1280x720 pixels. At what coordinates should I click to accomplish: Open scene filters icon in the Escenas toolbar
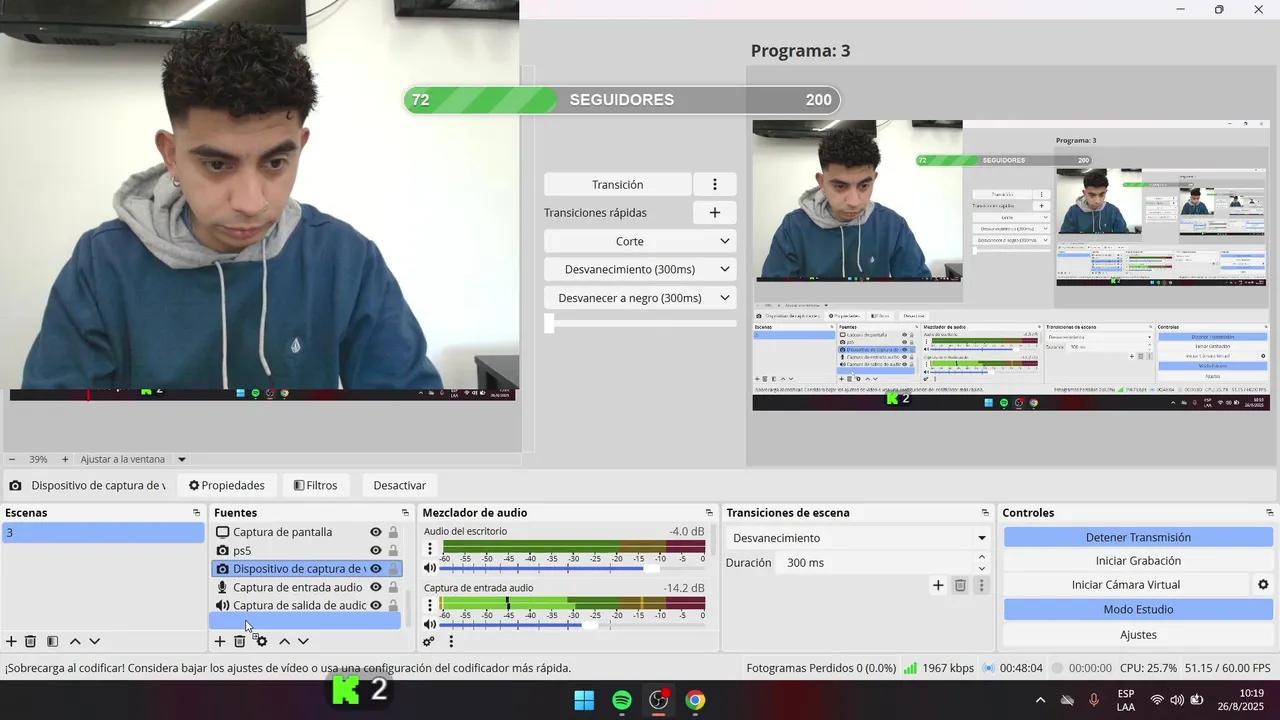click(x=52, y=641)
